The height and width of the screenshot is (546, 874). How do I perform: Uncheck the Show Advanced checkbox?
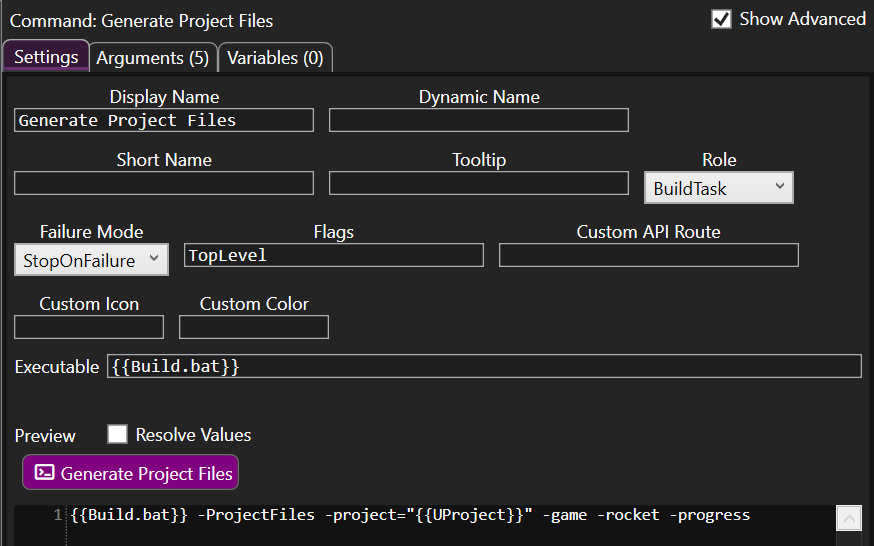point(721,19)
